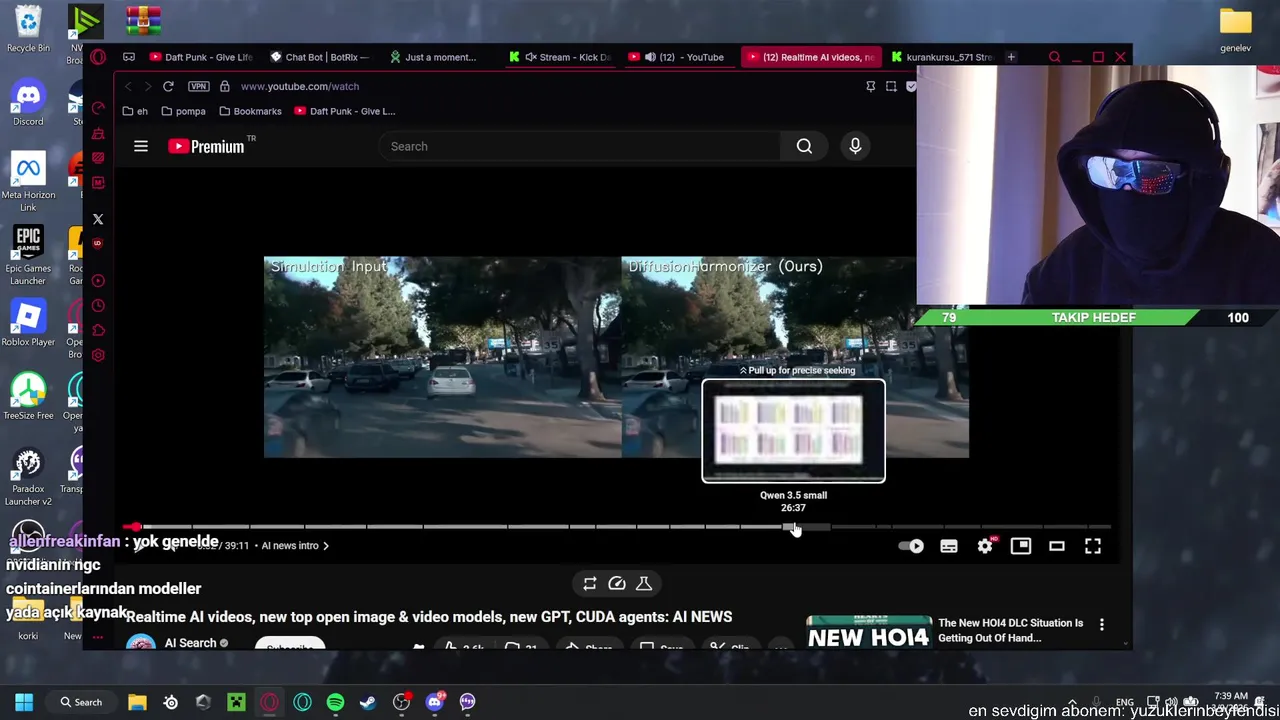Switch to 'Just a moment...' tab
Viewport: 1280px width, 720px height.
[x=440, y=57]
